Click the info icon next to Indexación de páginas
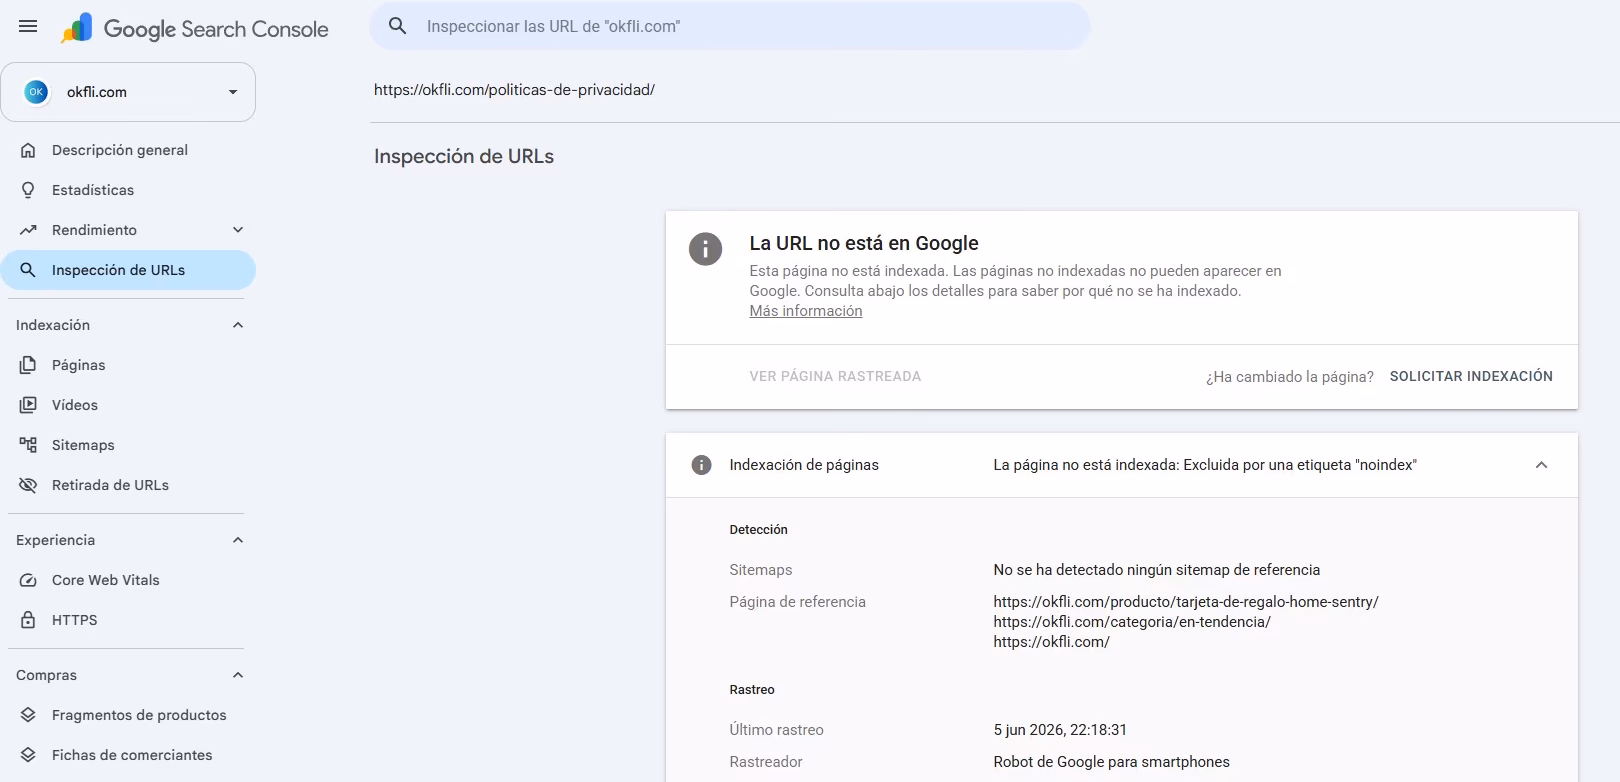 (702, 465)
